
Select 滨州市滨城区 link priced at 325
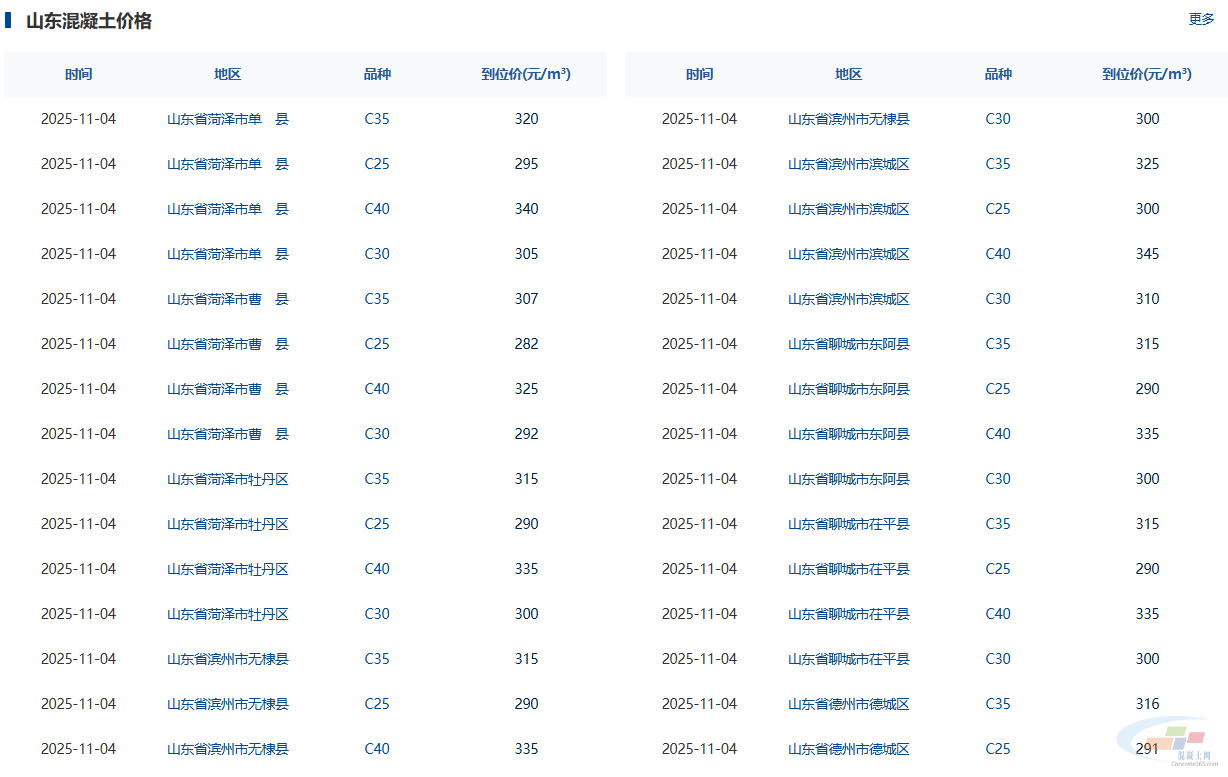point(848,164)
